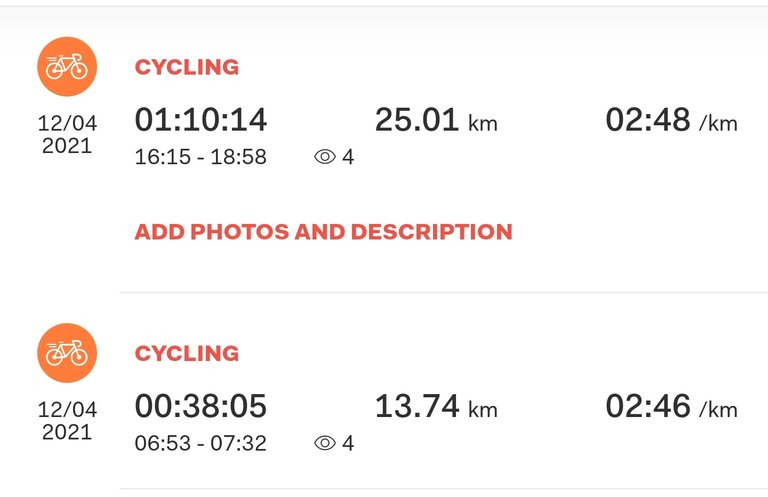Open the second CYCLING activity title

pyautogui.click(x=187, y=354)
